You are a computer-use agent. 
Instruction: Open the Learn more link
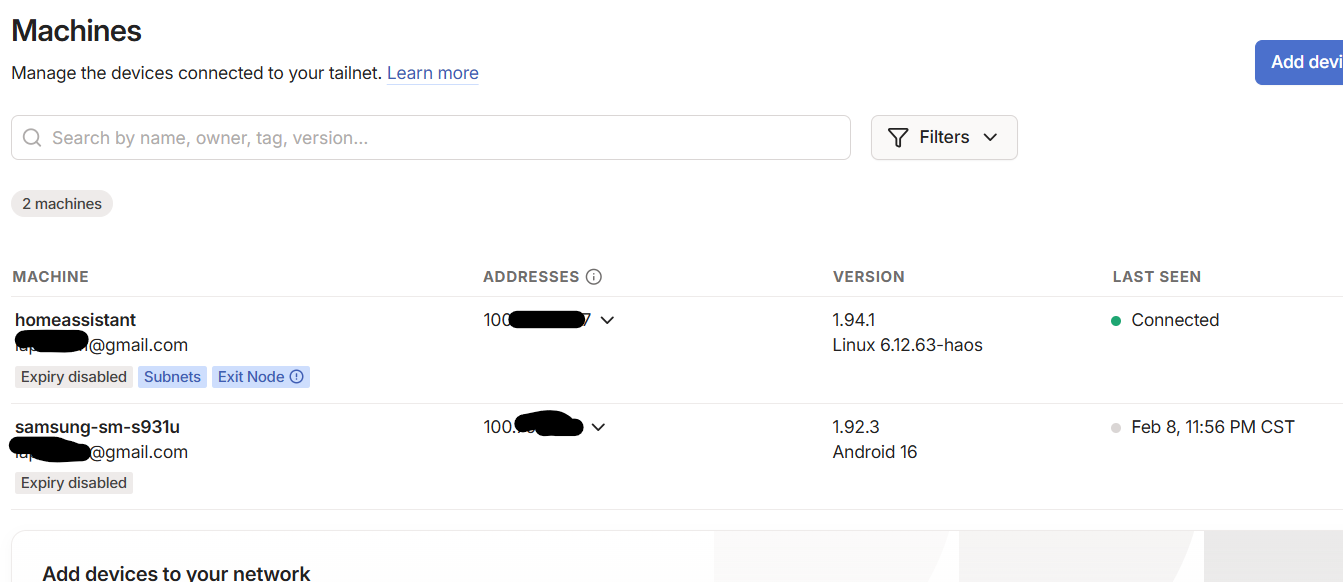click(x=432, y=73)
